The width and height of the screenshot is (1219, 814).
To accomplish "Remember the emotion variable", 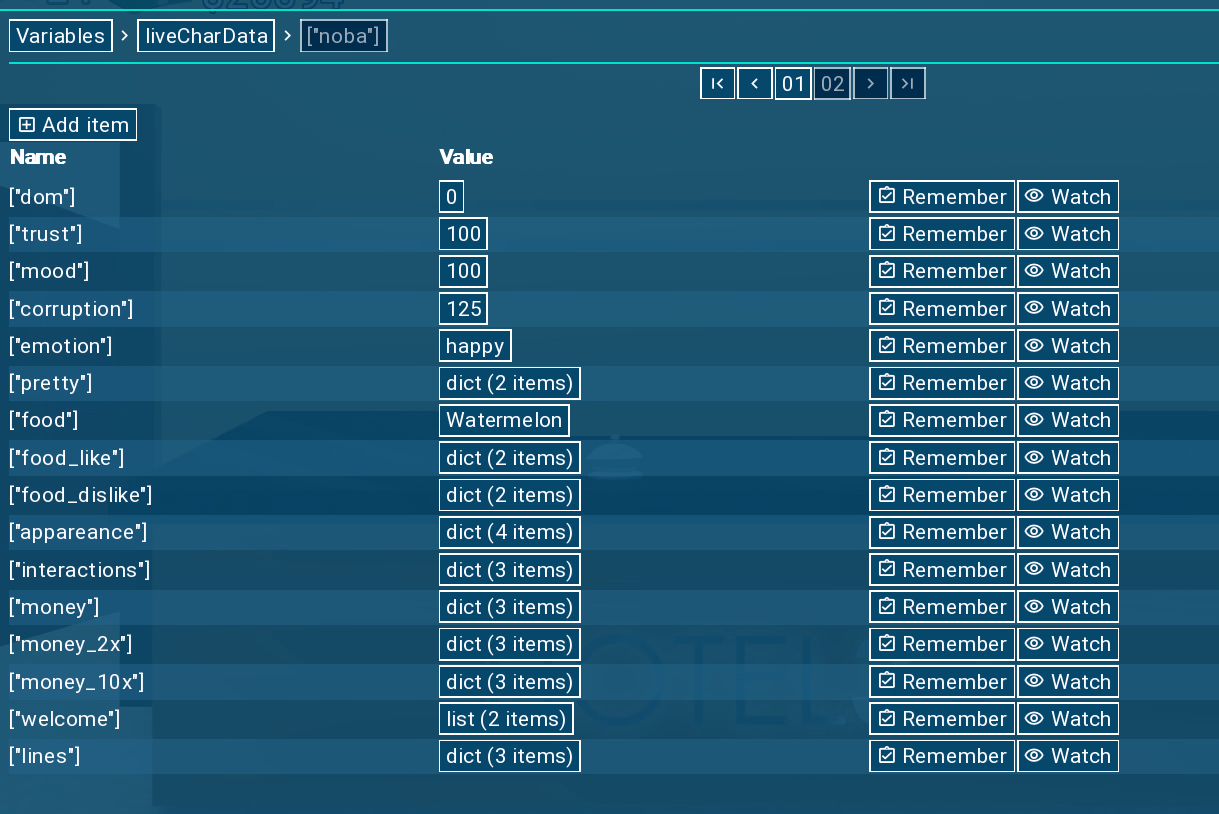I will point(942,346).
